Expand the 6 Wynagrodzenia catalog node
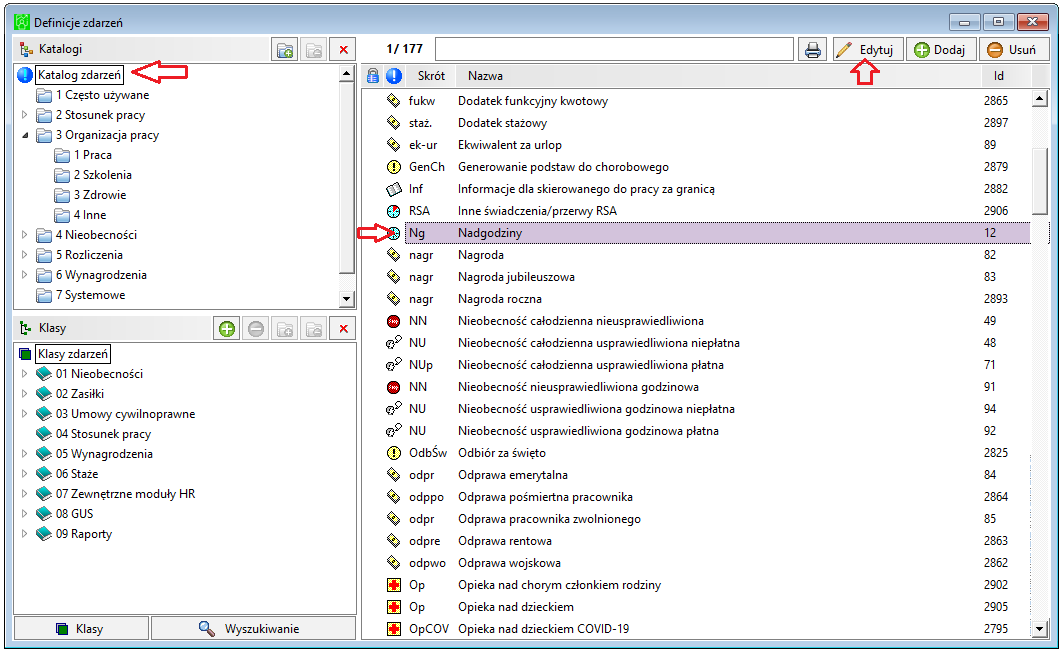 25,275
